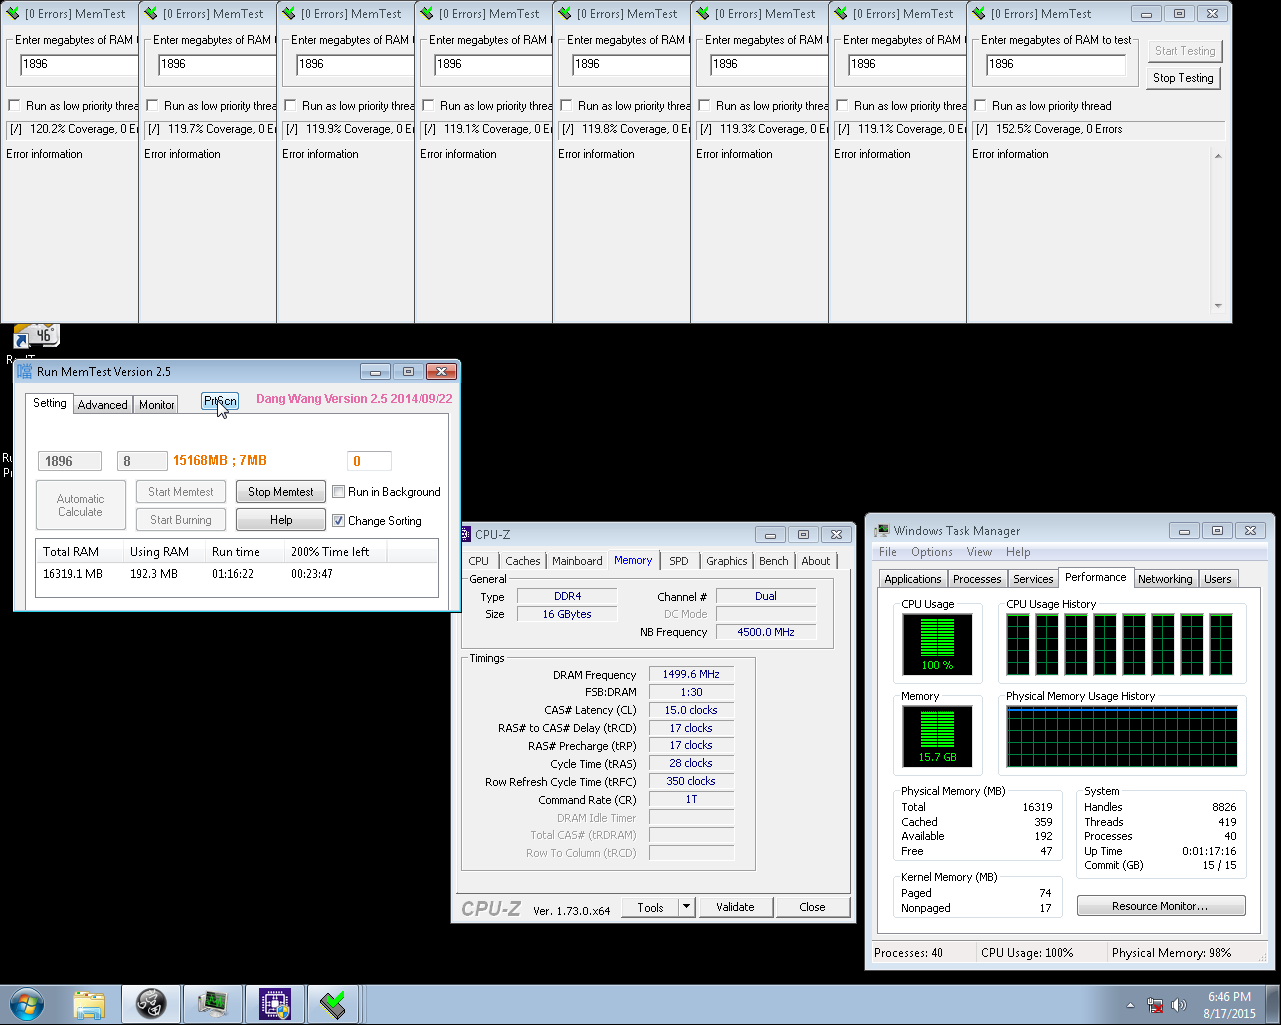The width and height of the screenshot is (1281, 1025).
Task: Open the Users tab in Task Manager
Action: click(x=1218, y=579)
